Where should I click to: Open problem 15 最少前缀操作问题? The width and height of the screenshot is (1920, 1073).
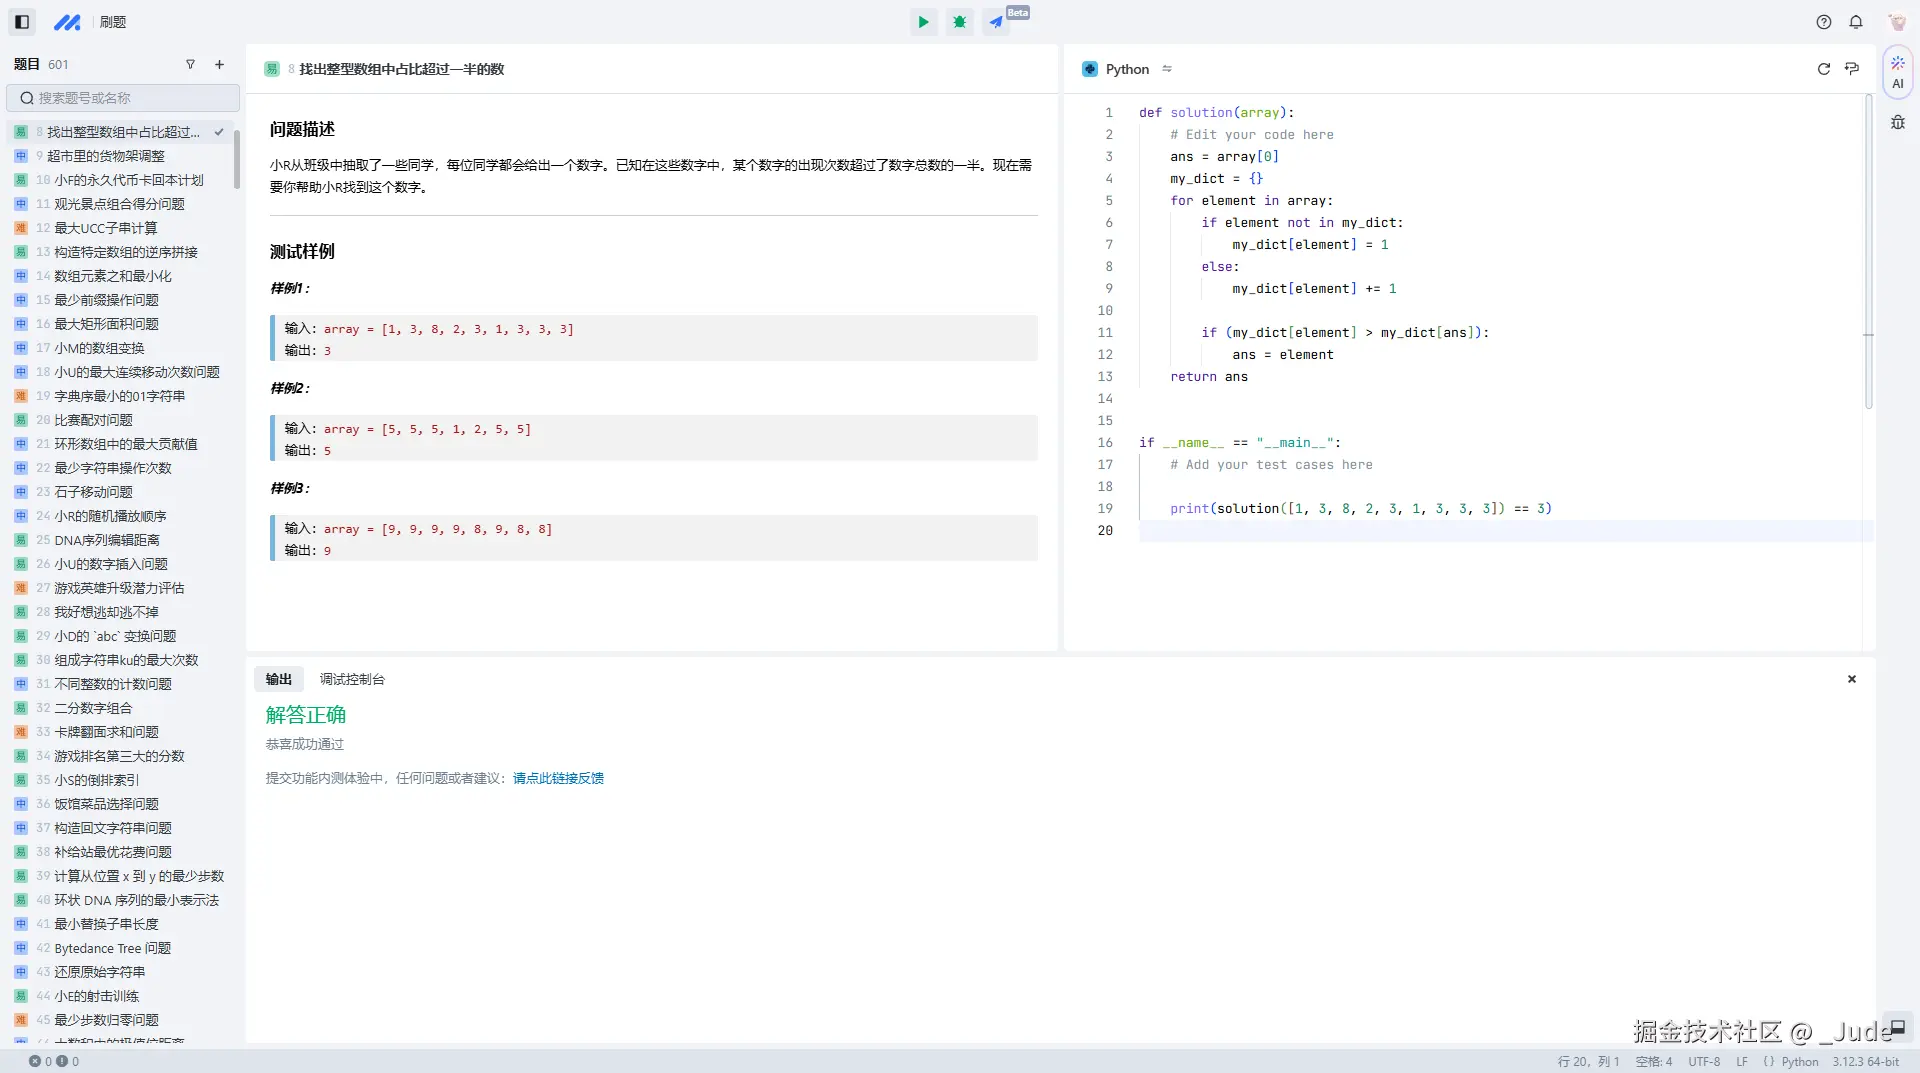tap(120, 300)
